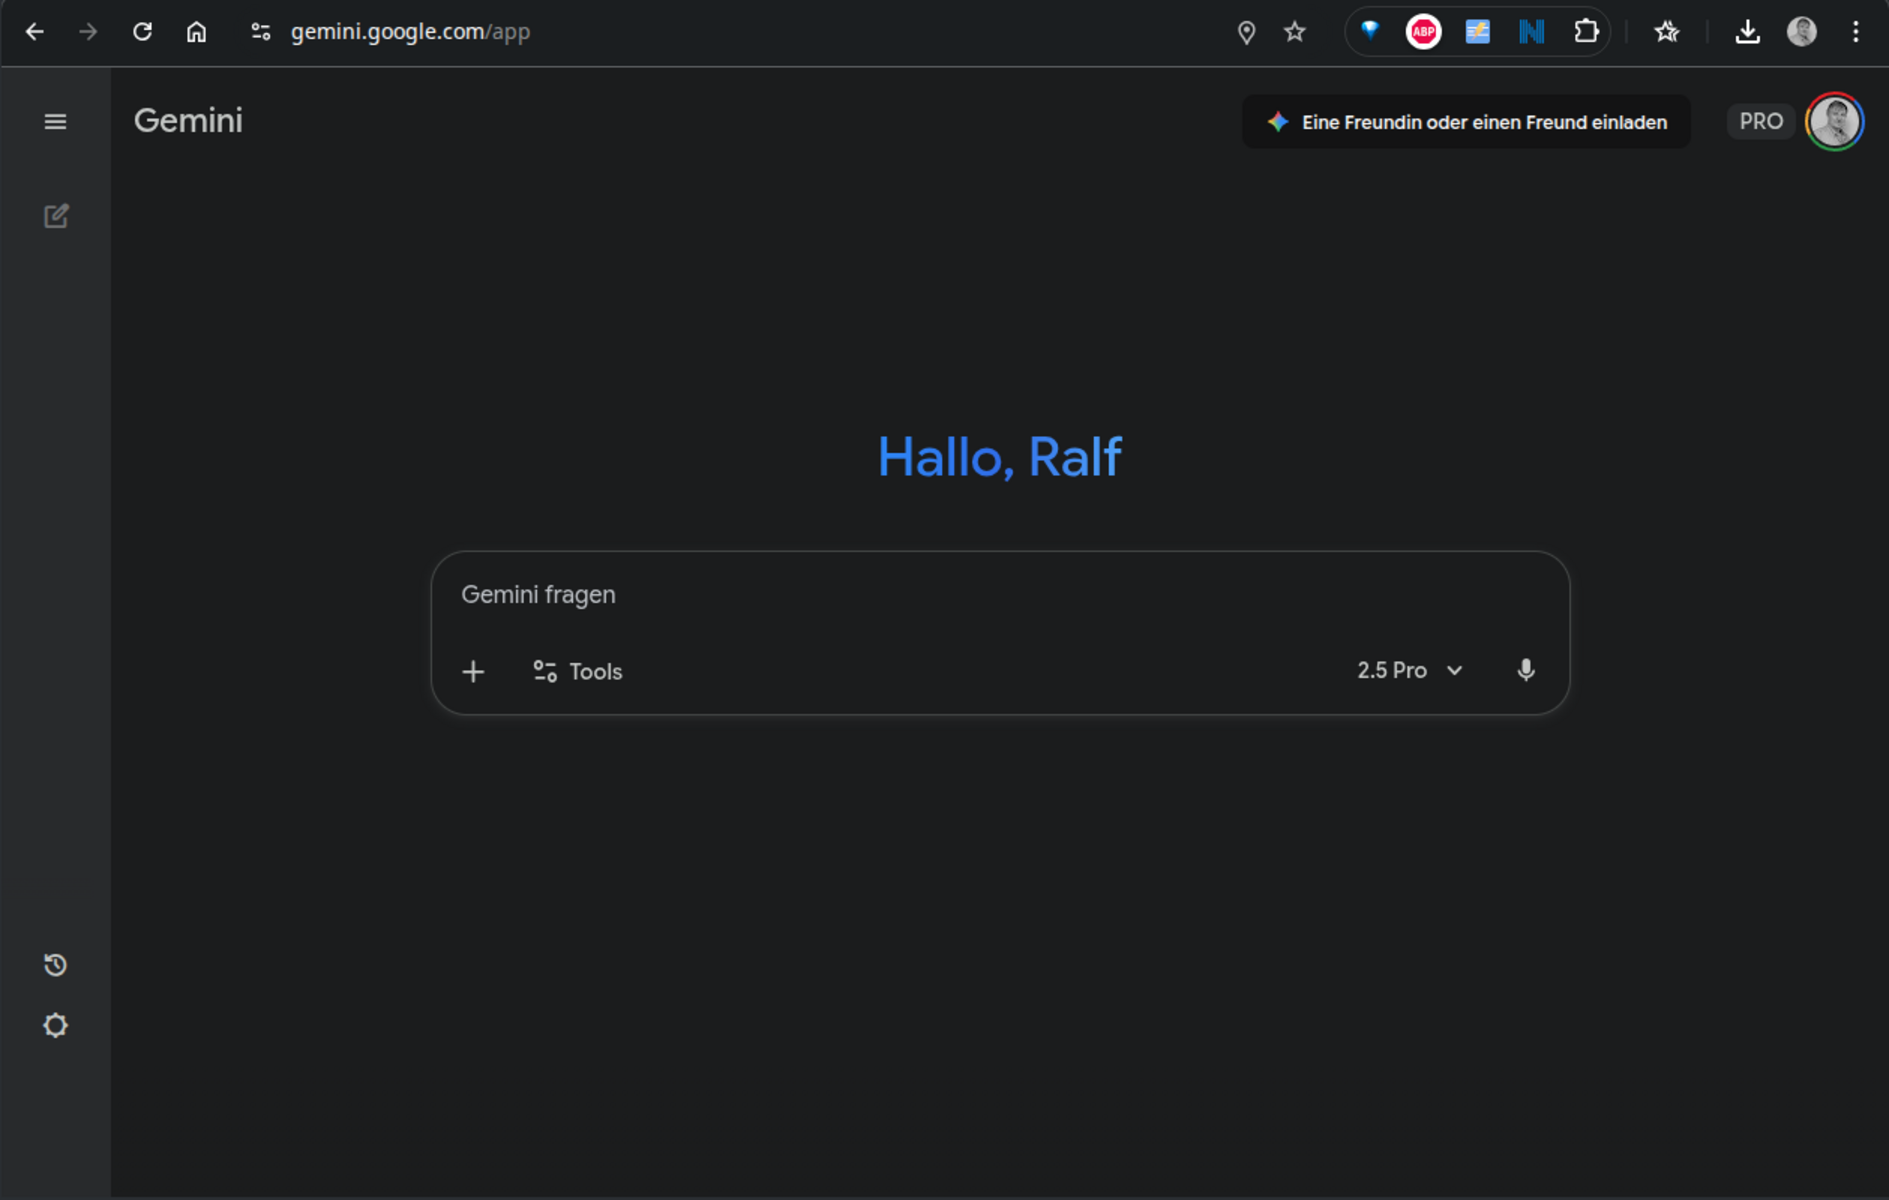The image size is (1889, 1200).
Task: Open the activity history icon in sidebar
Action: tap(55, 965)
